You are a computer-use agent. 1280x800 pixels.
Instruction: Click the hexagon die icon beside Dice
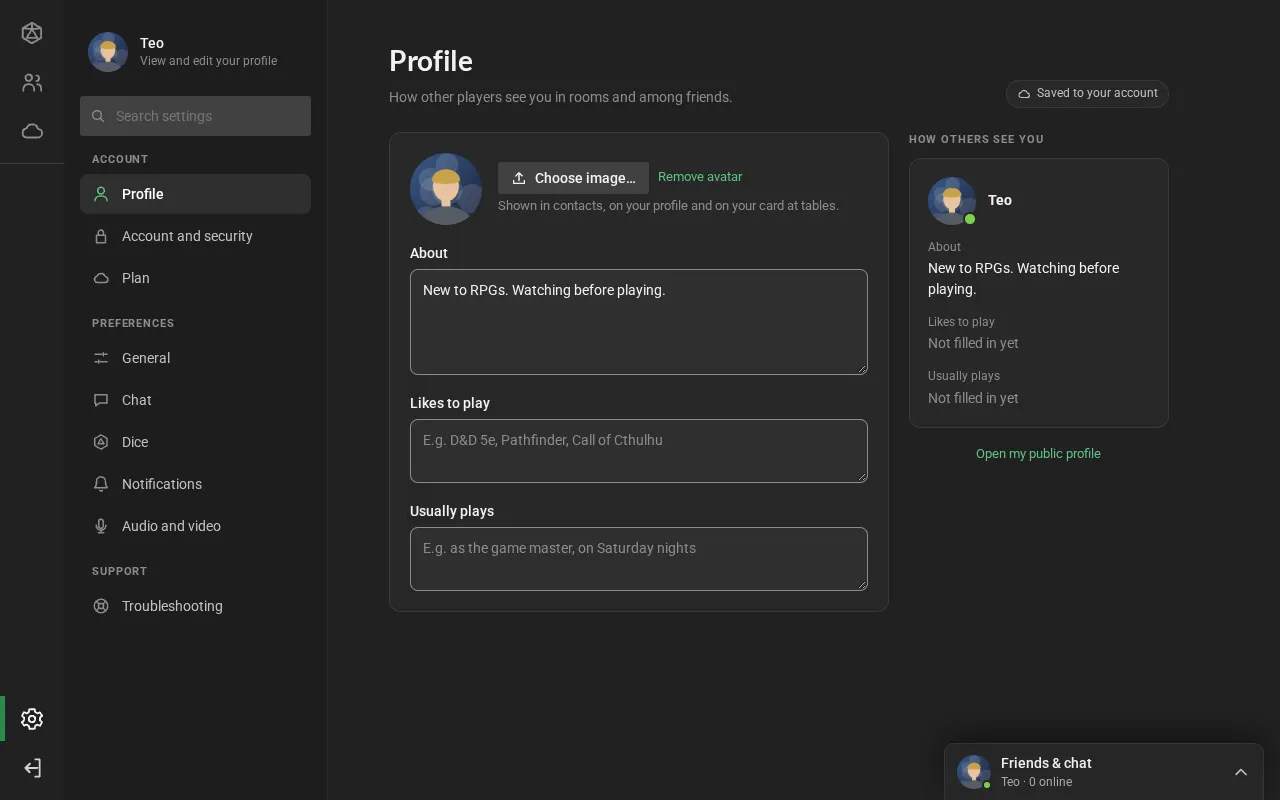click(101, 442)
